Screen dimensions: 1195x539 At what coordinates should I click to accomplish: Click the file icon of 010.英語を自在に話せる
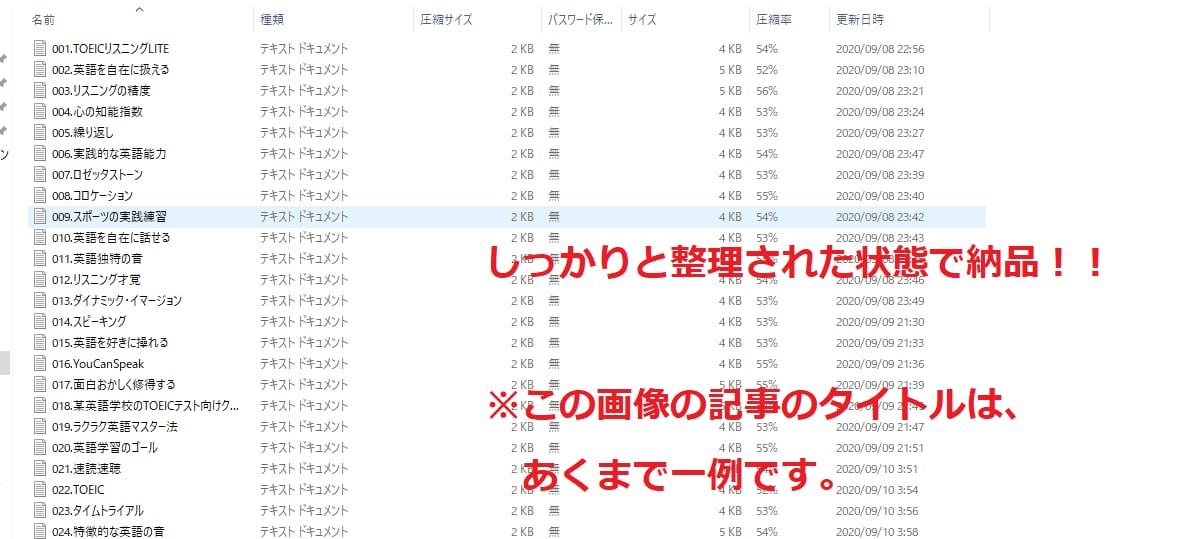point(40,237)
